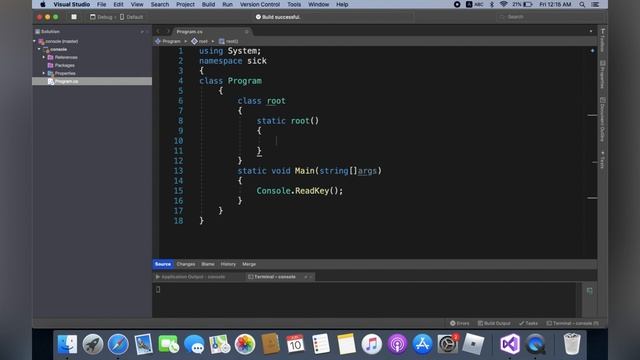This screenshot has height=360, width=640.
Task: Open the Calendar icon in Dock
Action: (295, 344)
